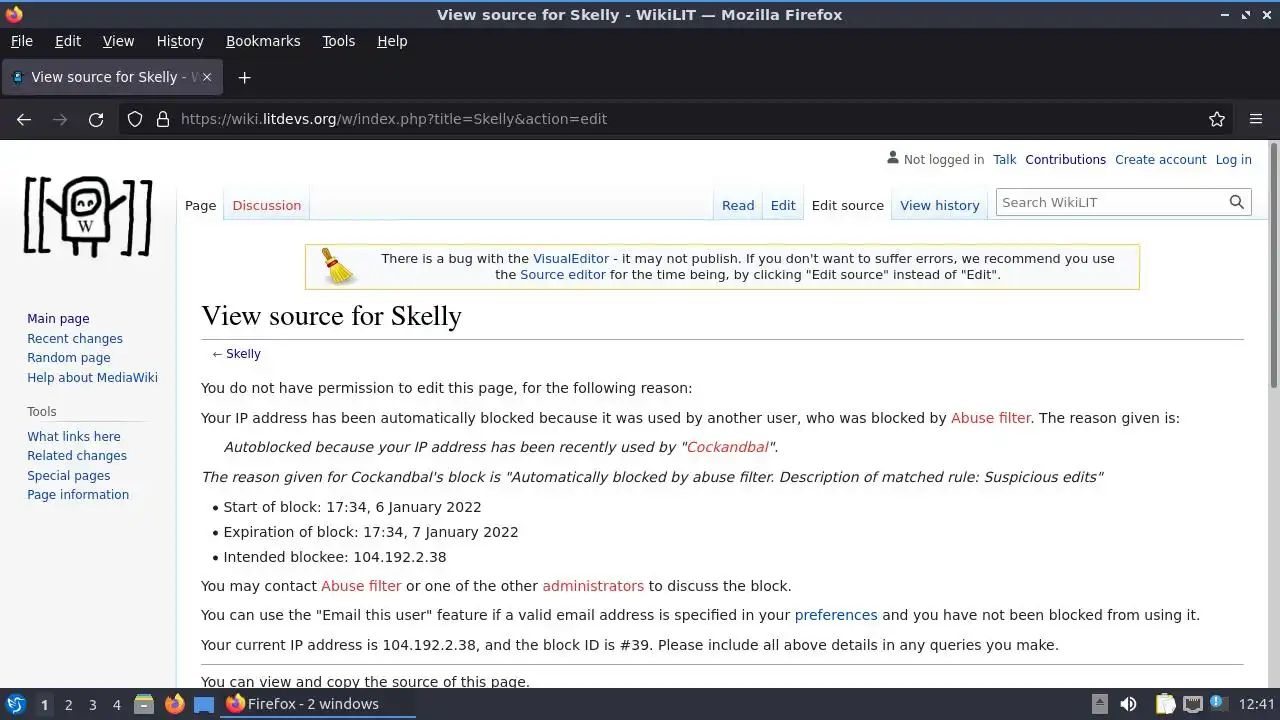1280x720 pixels.
Task: Go to Main page in sidebar
Action: tap(58, 318)
